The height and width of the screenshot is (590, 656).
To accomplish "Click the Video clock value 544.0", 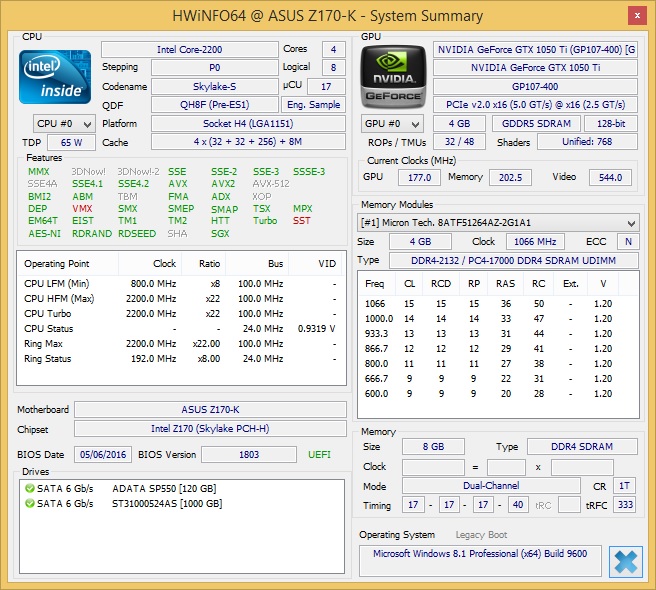I will click(x=610, y=177).
